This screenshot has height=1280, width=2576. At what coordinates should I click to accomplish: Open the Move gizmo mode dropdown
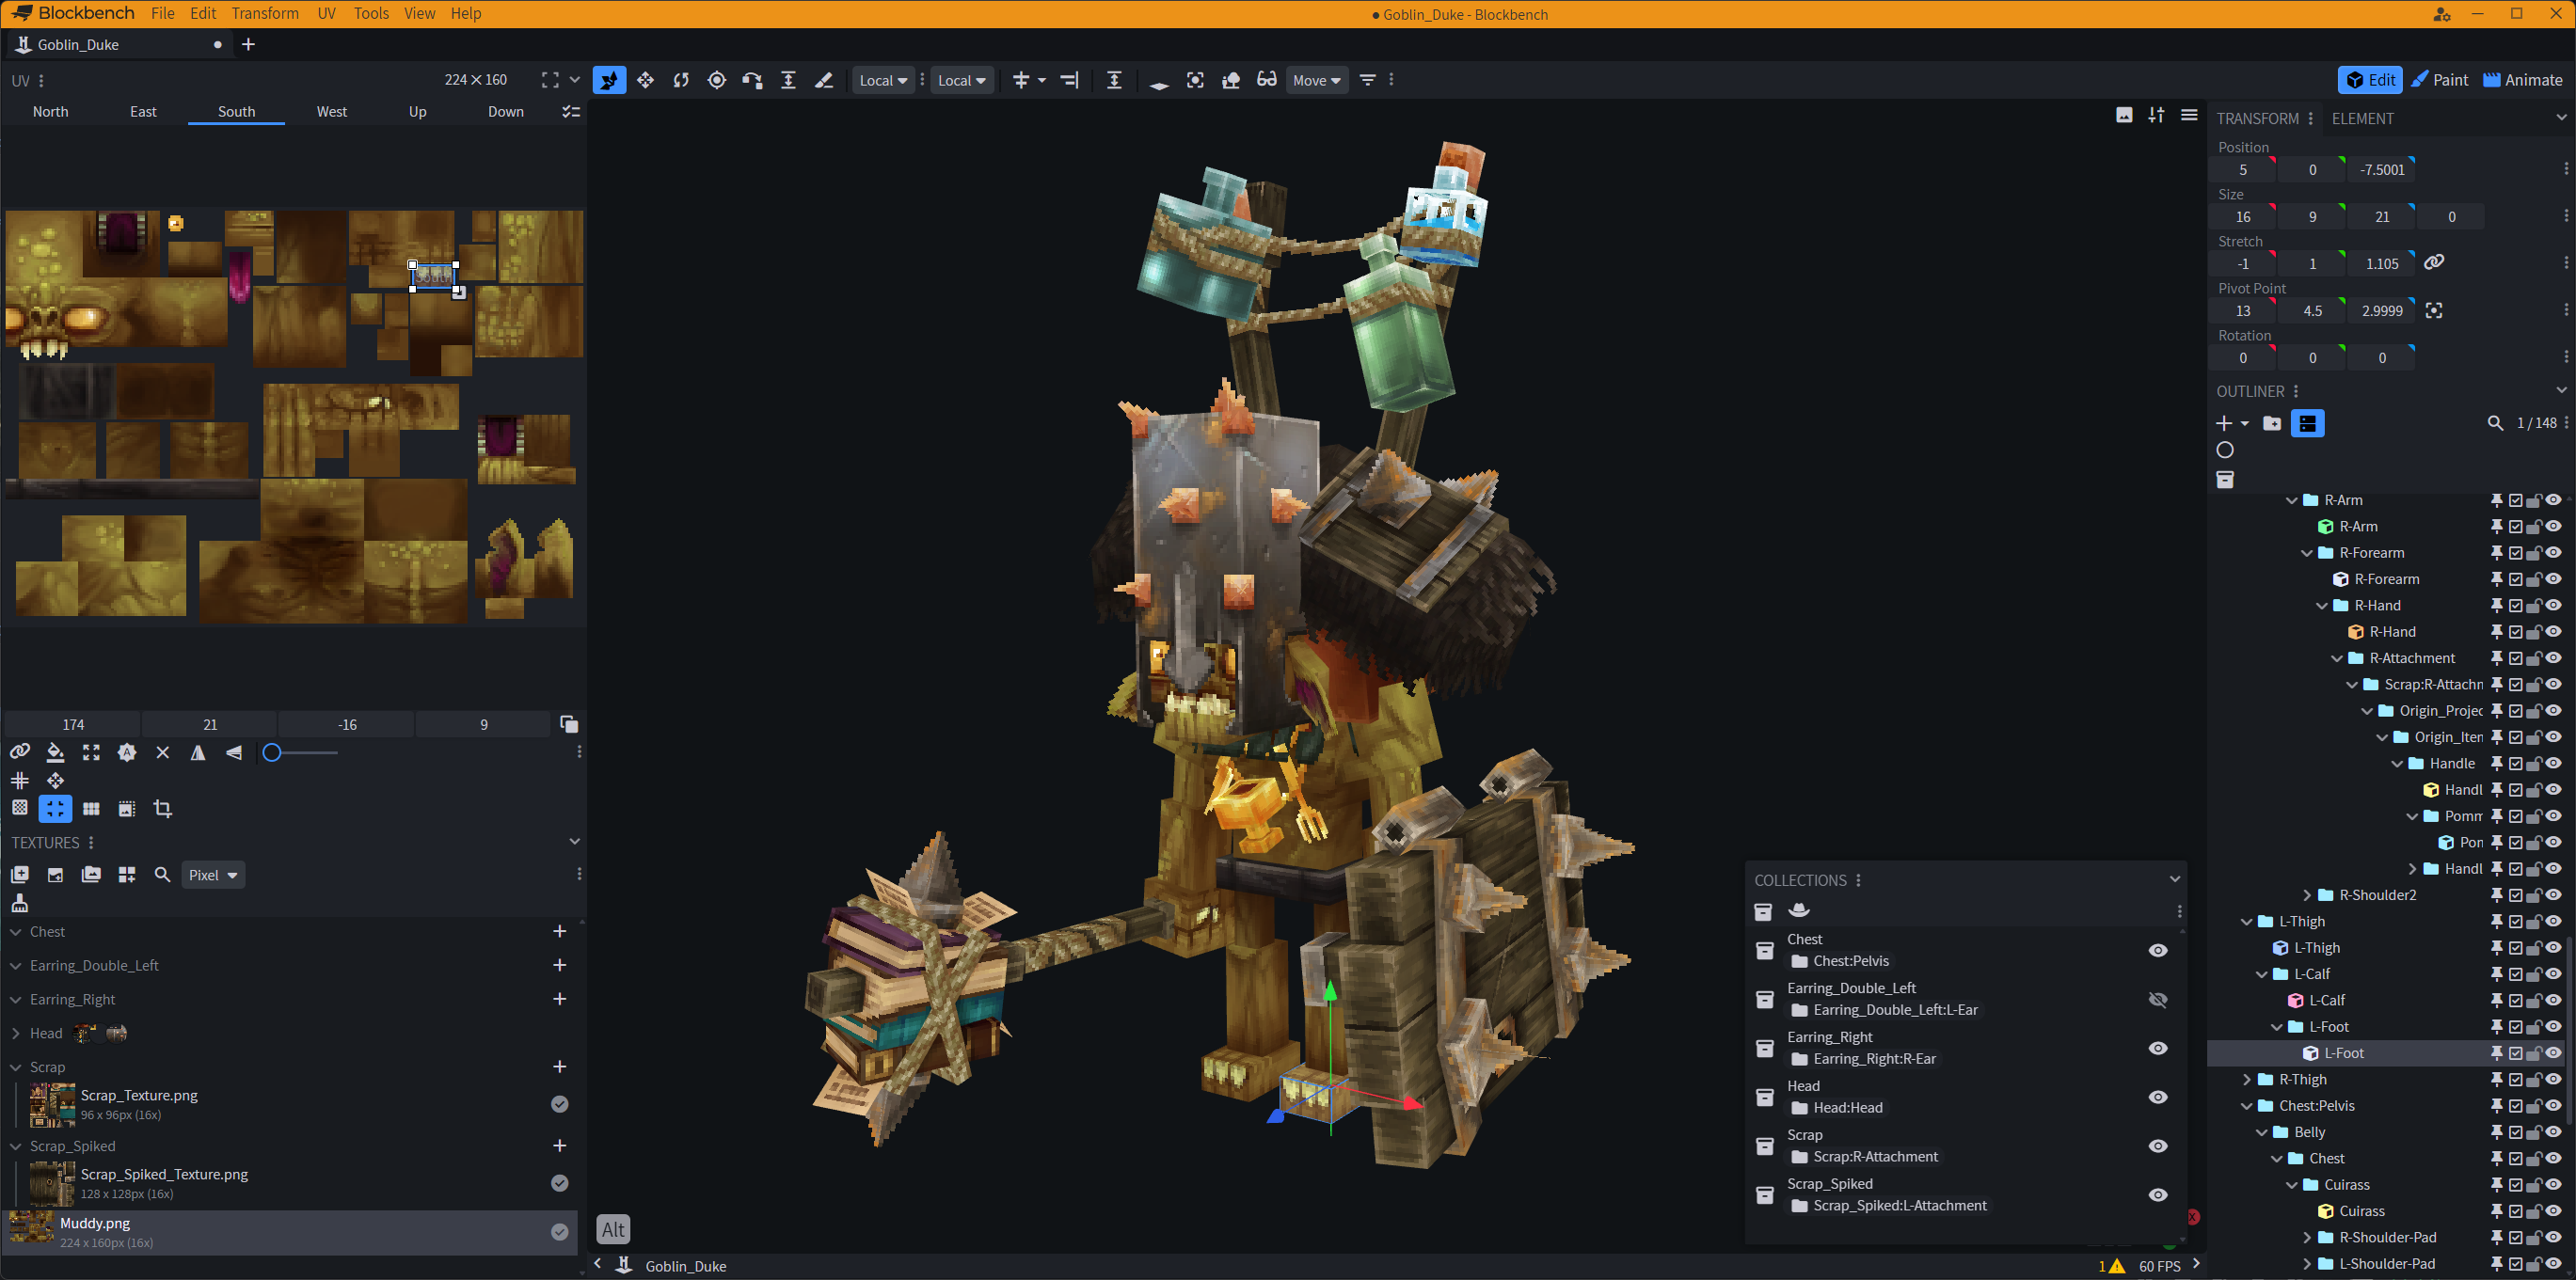[x=1316, y=80]
